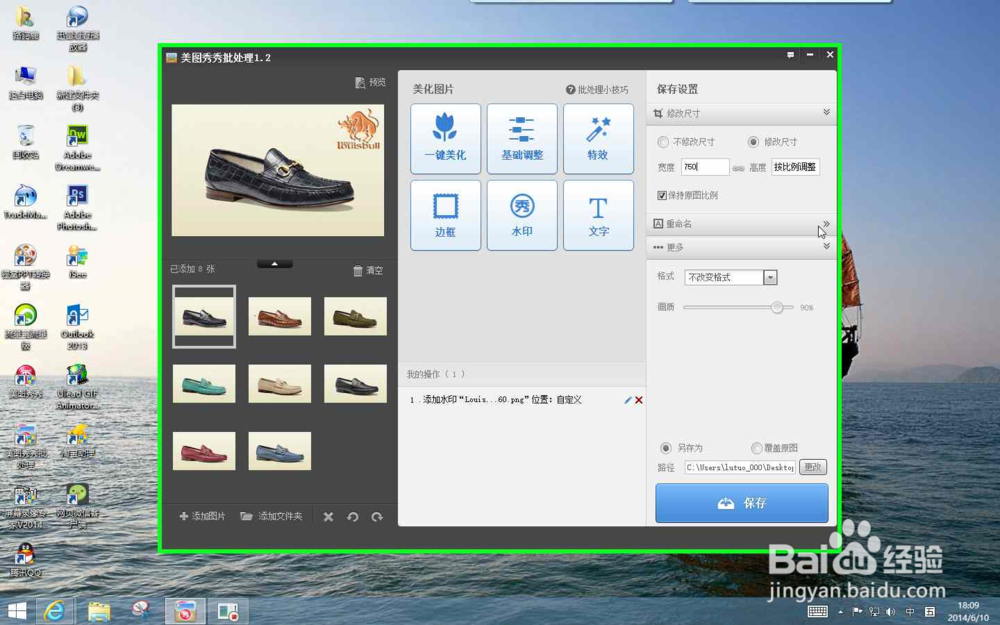Click the 清空 trash icon to clear images
The height and width of the screenshot is (625, 1000).
coord(358,270)
